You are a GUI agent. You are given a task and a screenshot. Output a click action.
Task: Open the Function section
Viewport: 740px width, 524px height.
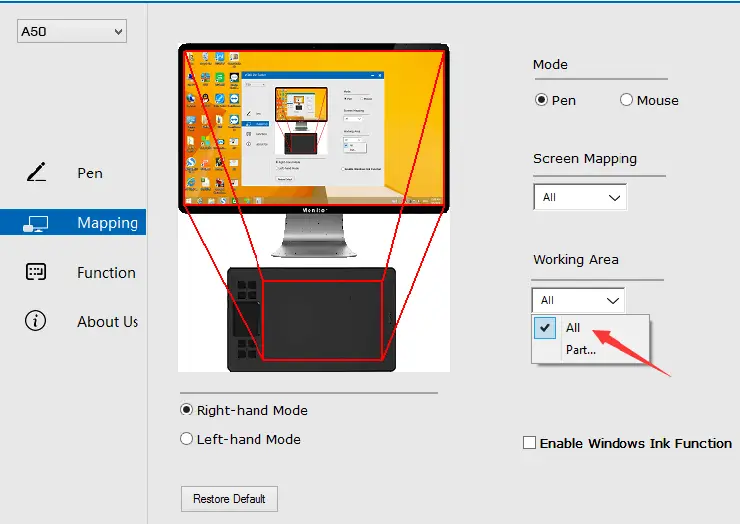[106, 272]
